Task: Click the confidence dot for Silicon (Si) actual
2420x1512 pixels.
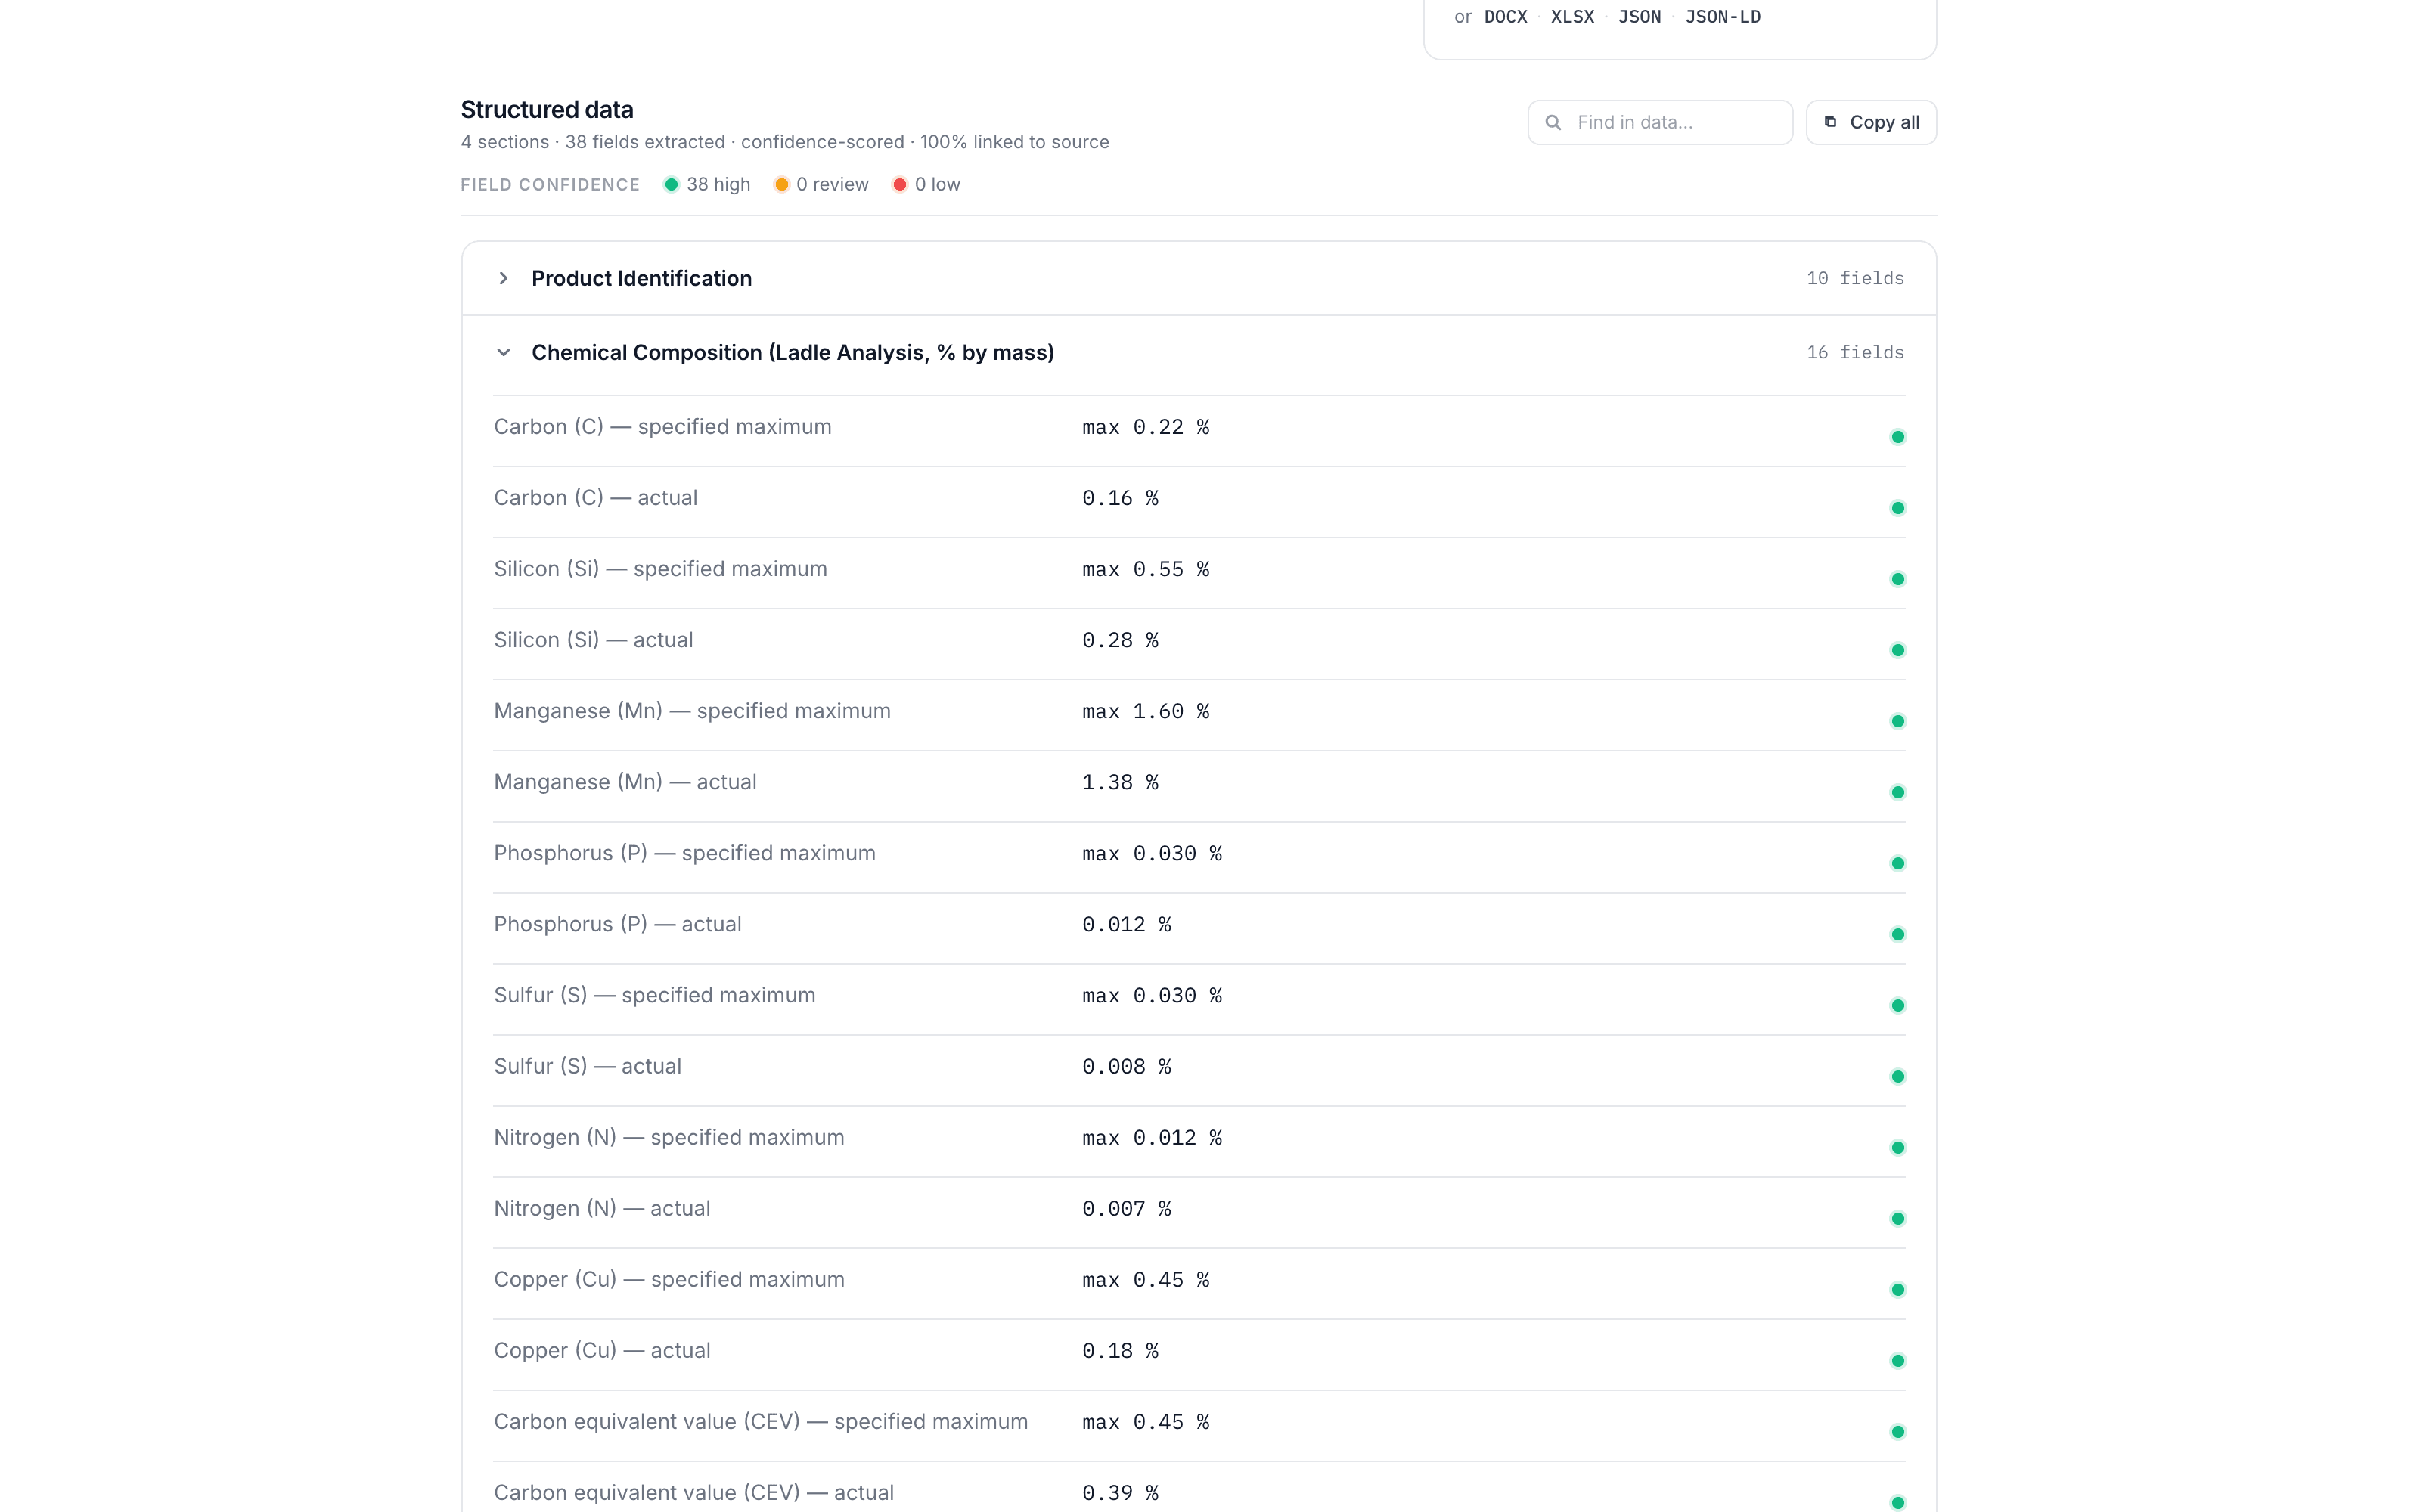Action: tap(1897, 650)
